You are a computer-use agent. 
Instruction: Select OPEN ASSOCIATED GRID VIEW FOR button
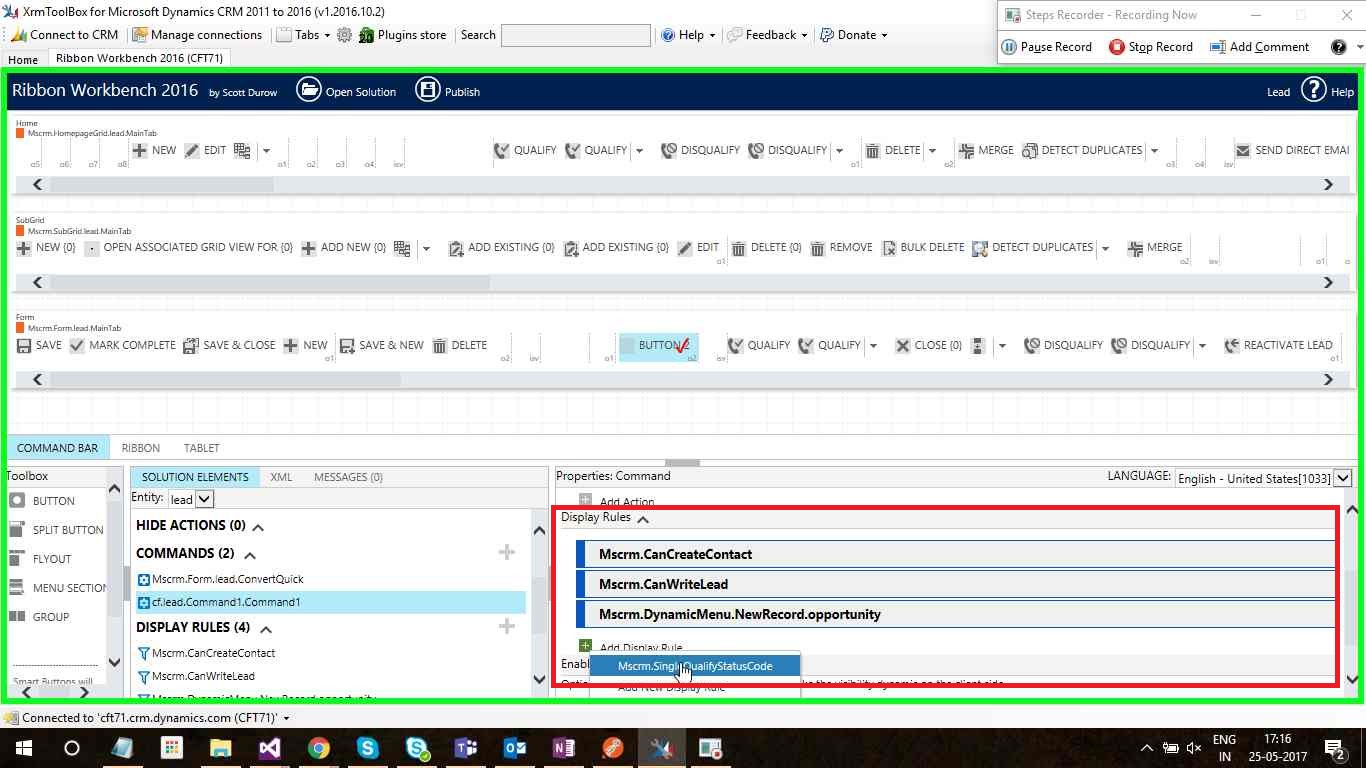(188, 248)
